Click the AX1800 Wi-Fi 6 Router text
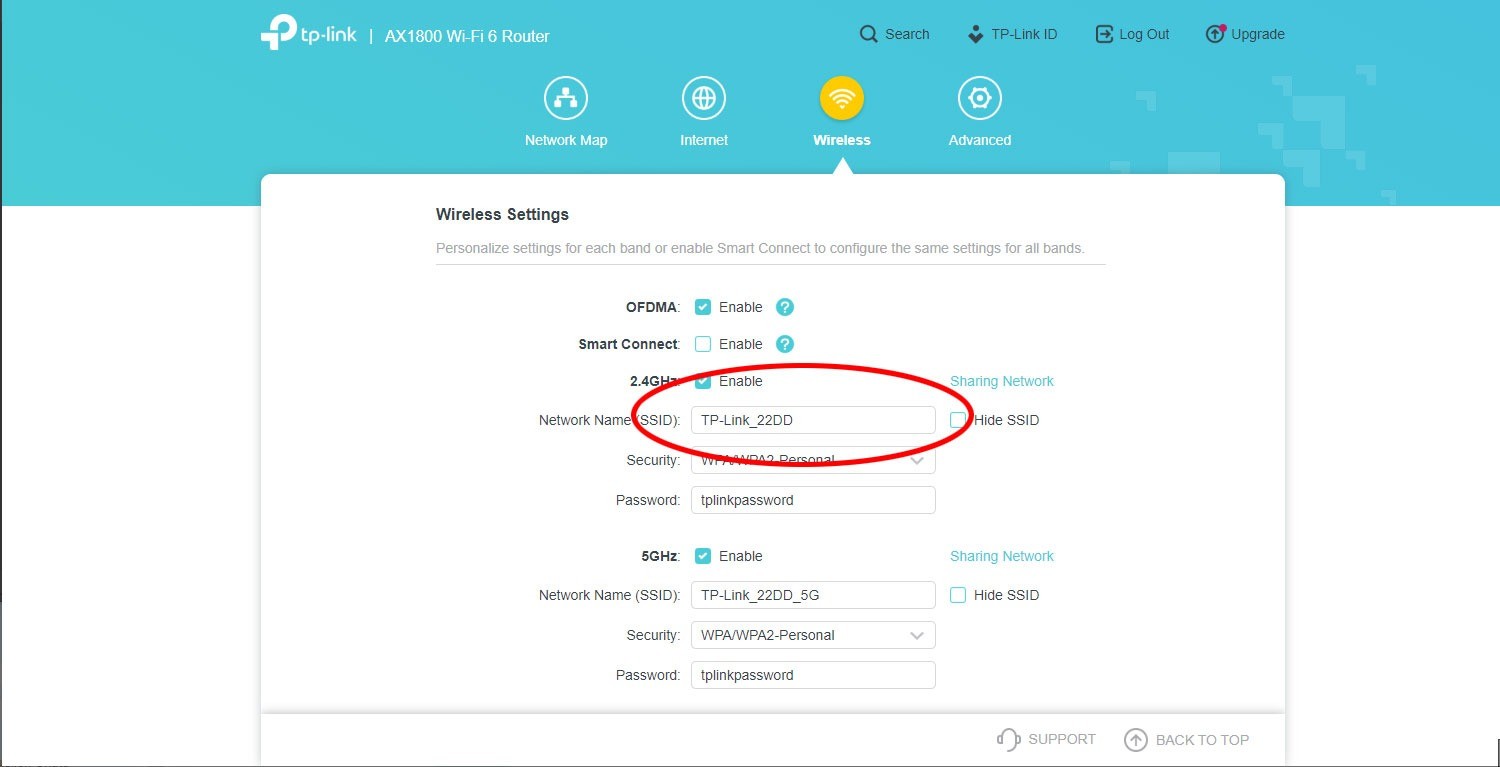1500x767 pixels. 467,36
